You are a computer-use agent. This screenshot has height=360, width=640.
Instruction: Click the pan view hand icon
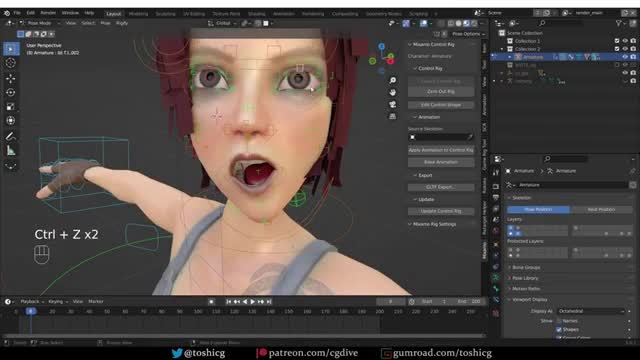pyautogui.click(x=393, y=93)
